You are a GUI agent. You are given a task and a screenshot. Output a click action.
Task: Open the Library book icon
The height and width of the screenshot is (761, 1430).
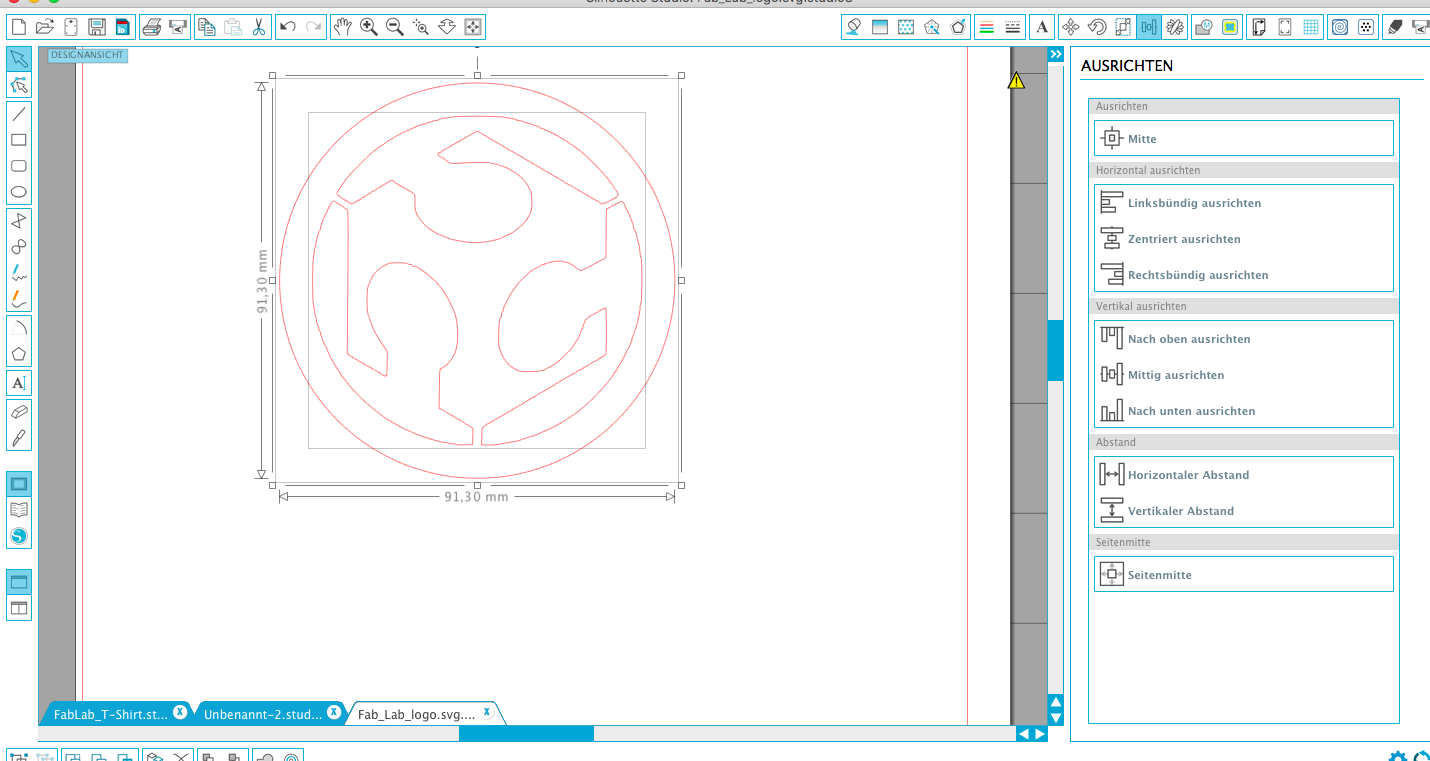(19, 510)
